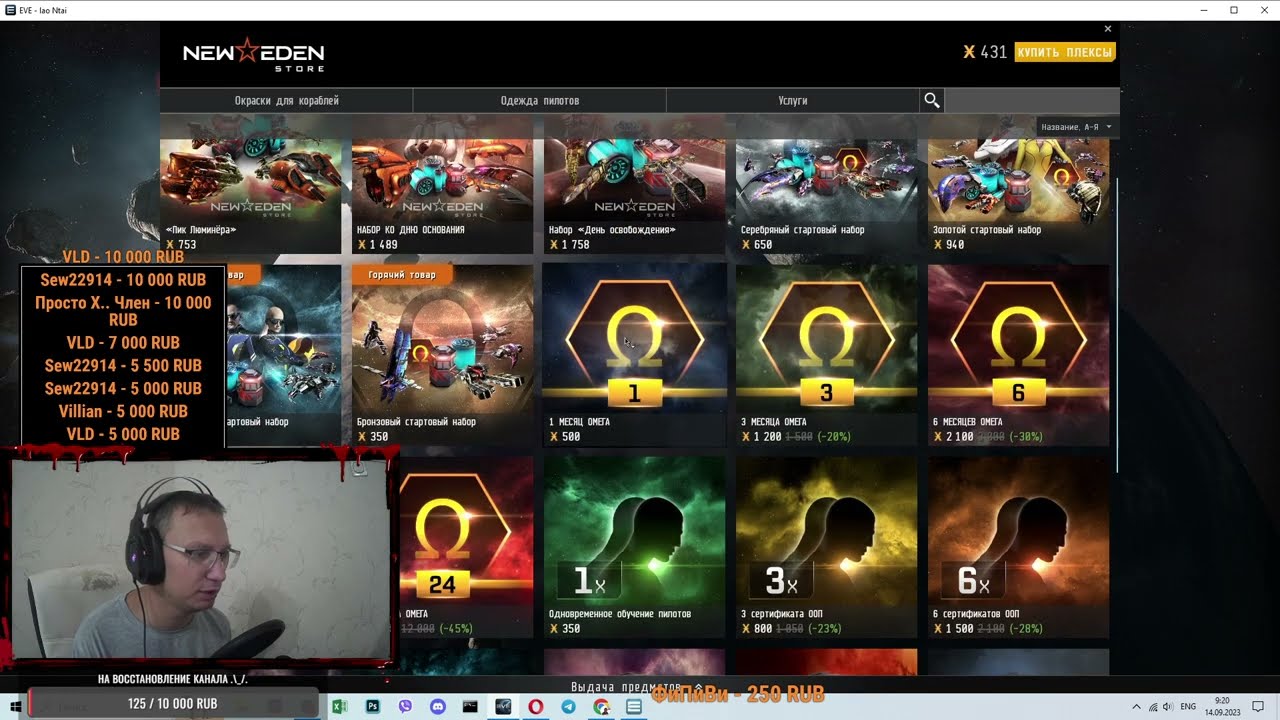Viewport: 1280px width, 720px height.
Task: Open Discord from the taskbar
Action: click(438, 706)
